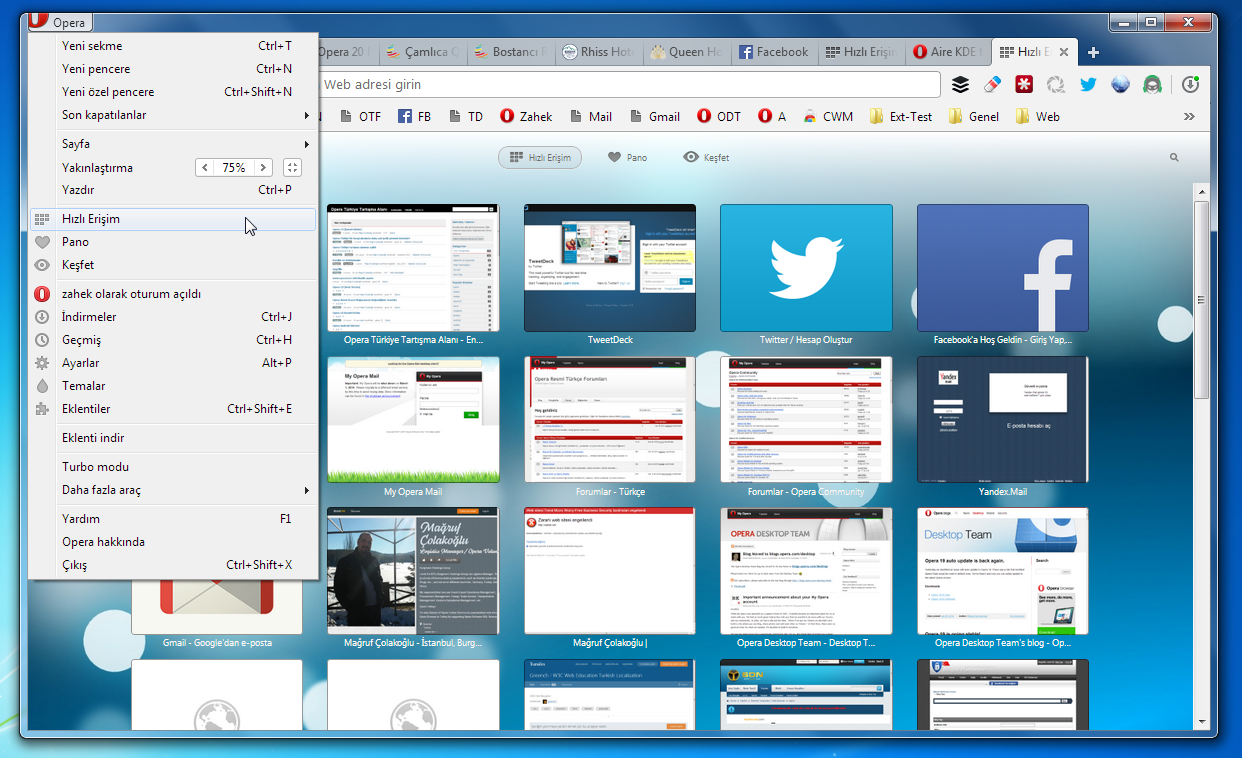Switch to the Aire KDE tab

coord(948,52)
